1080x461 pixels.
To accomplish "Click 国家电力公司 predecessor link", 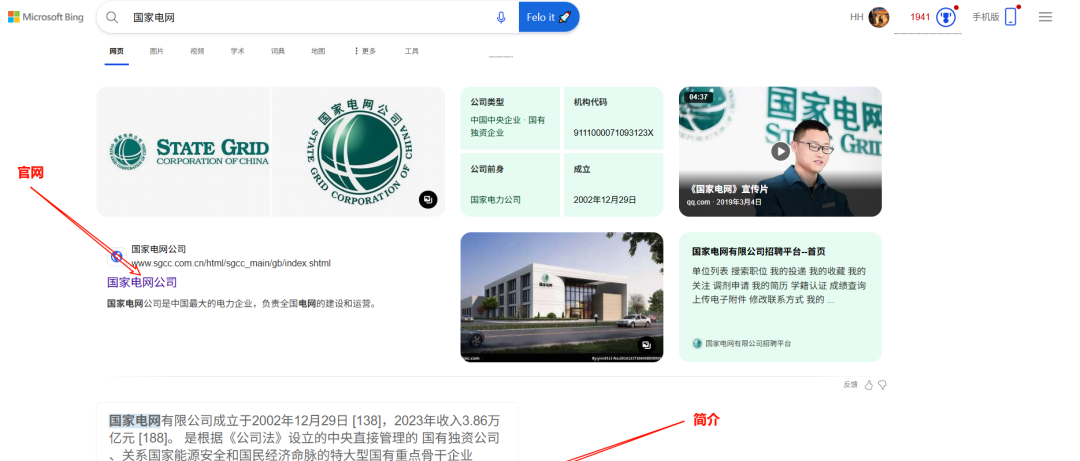I will coord(495,200).
